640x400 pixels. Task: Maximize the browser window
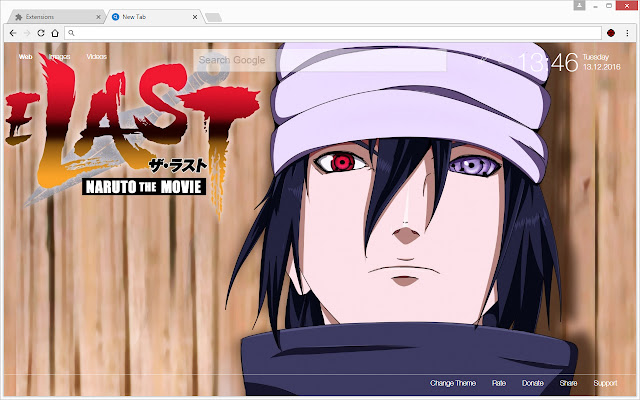tap(609, 6)
